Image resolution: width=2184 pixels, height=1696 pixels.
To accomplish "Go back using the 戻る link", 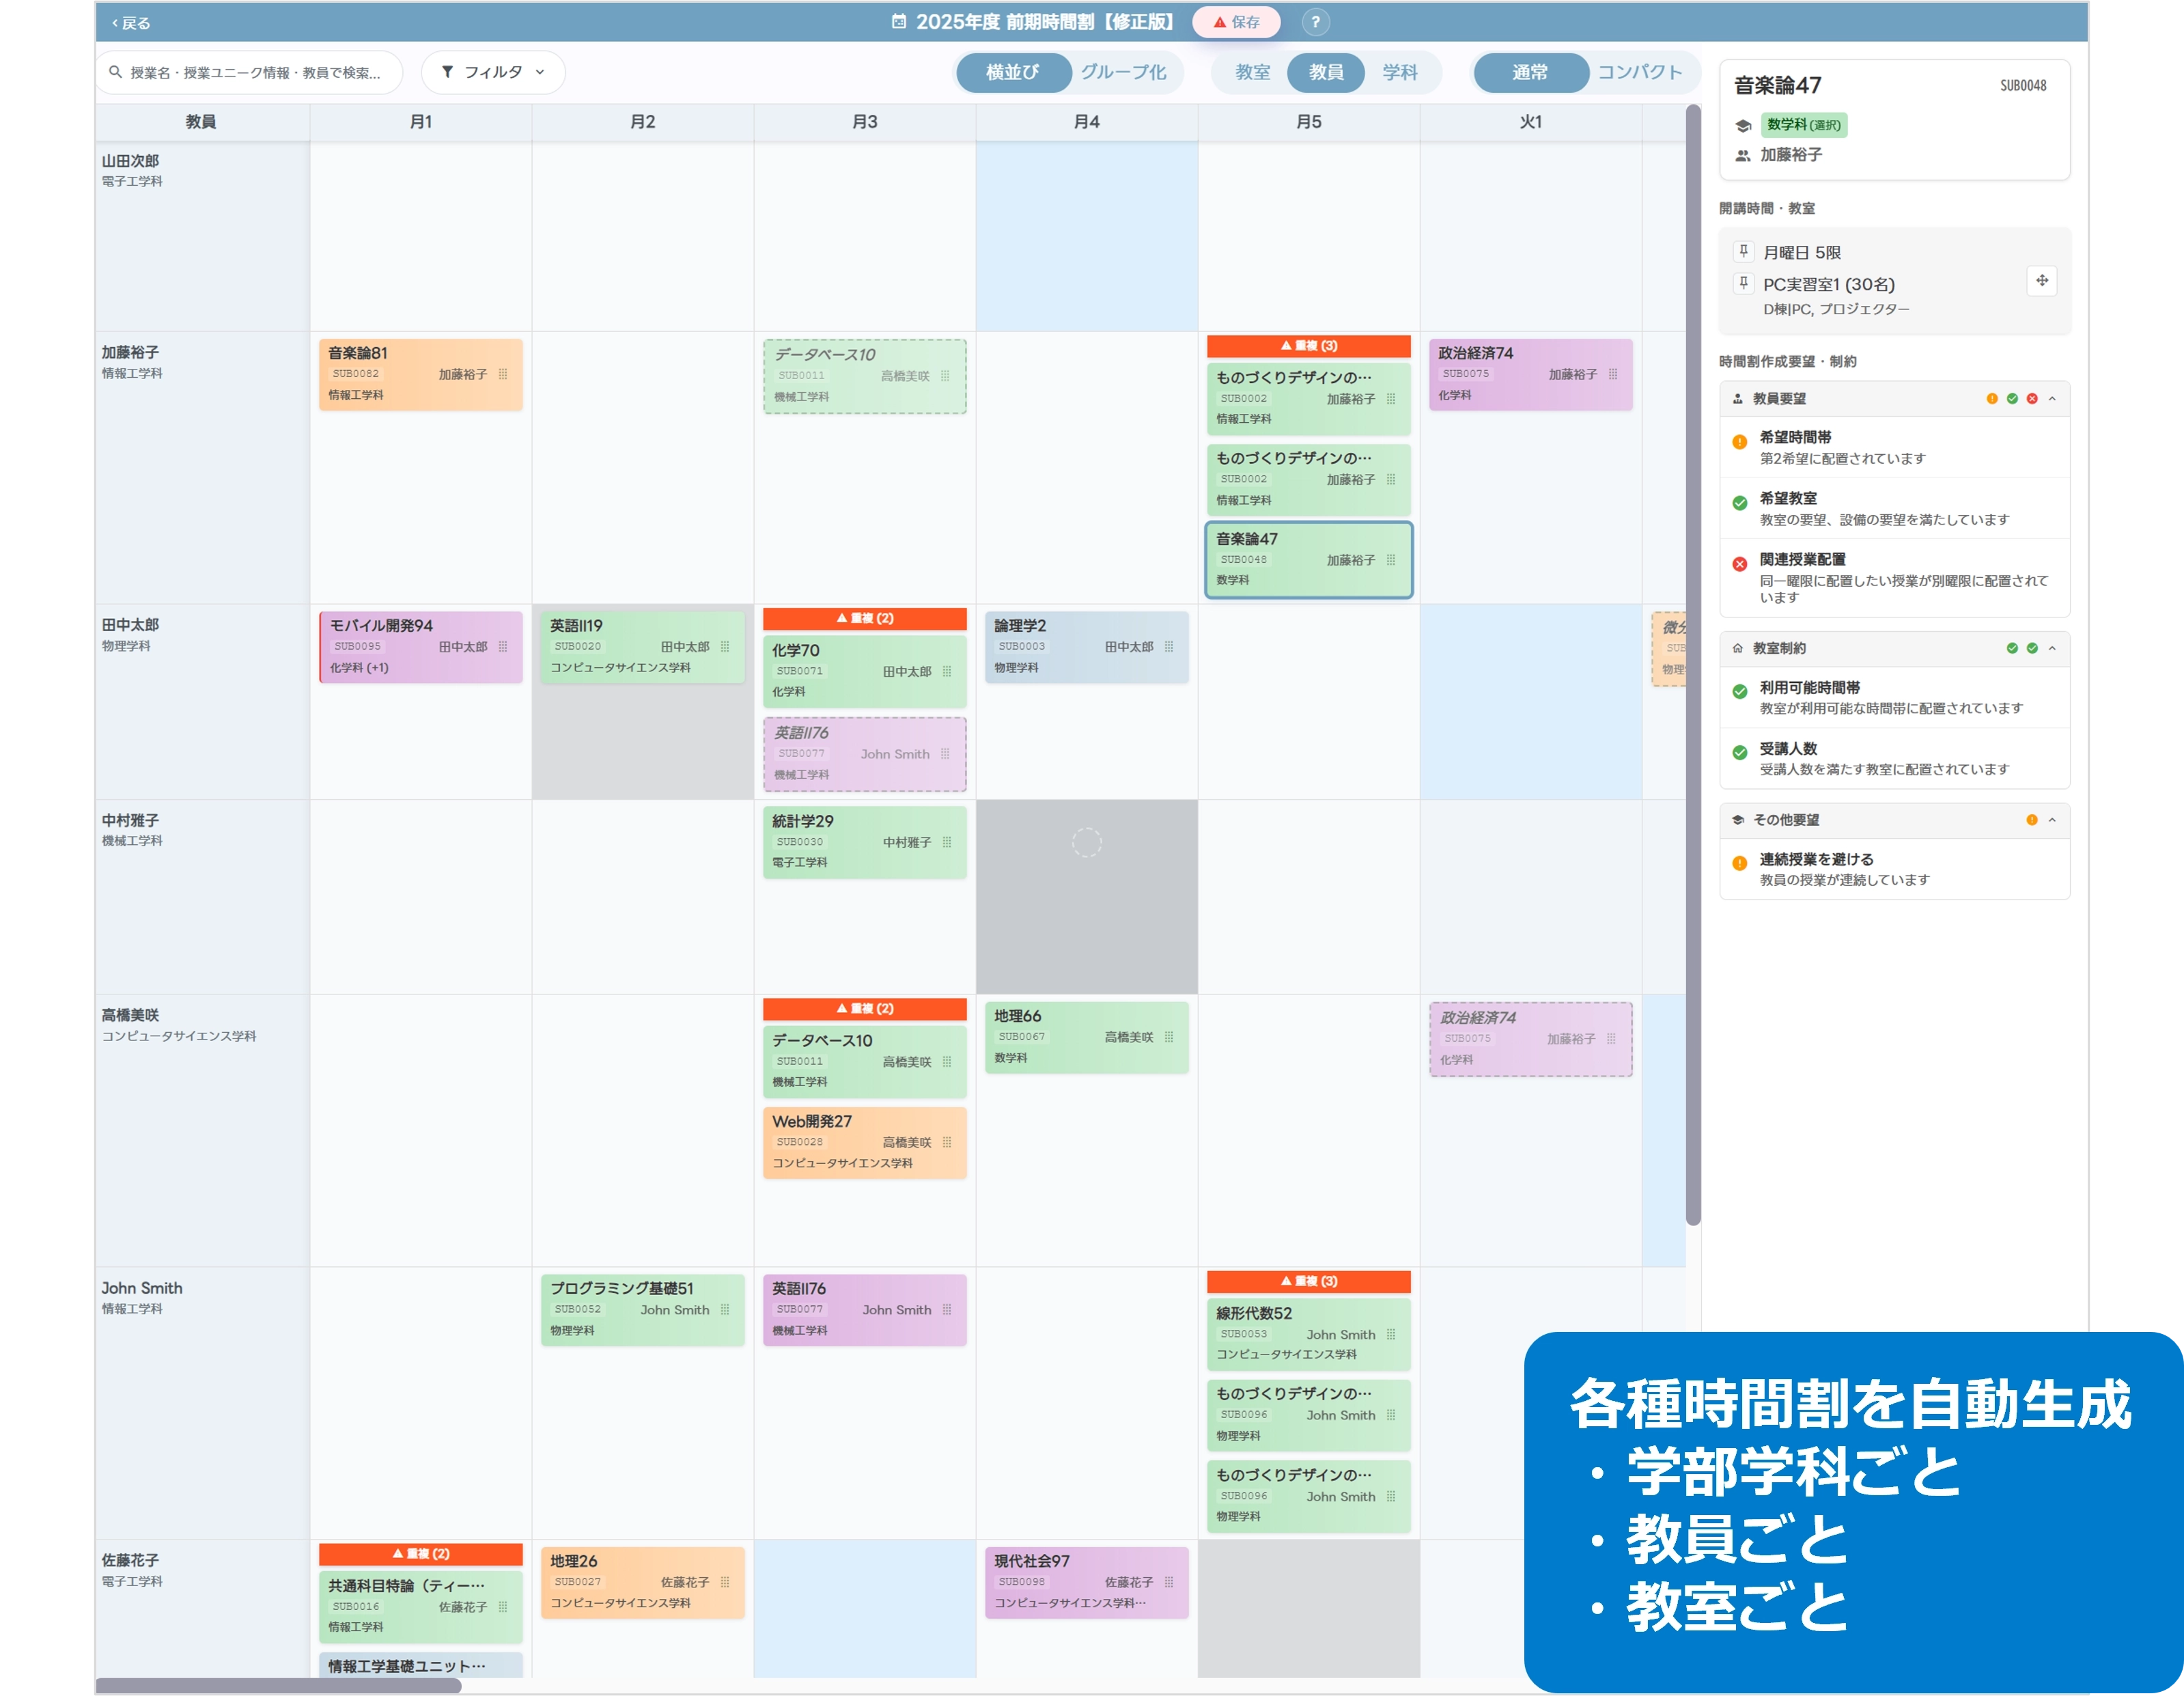I will point(131,23).
